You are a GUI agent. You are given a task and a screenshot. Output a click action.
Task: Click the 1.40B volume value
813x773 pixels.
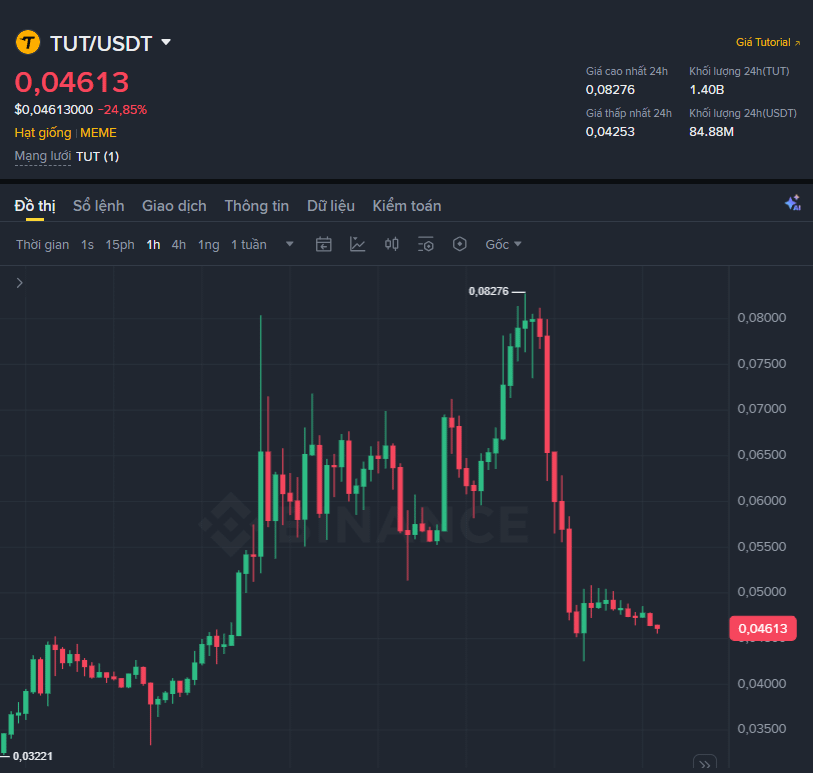707,90
